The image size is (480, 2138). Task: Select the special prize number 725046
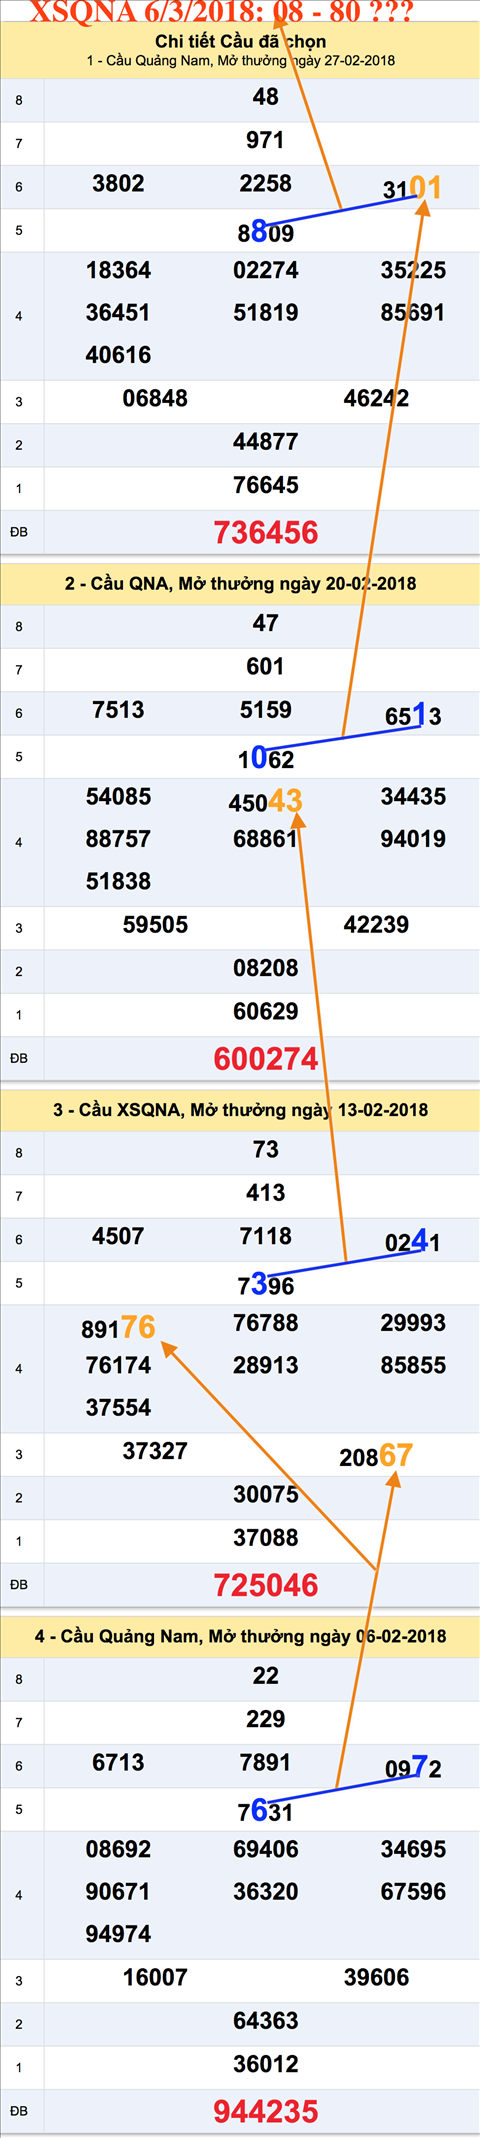click(x=266, y=1584)
